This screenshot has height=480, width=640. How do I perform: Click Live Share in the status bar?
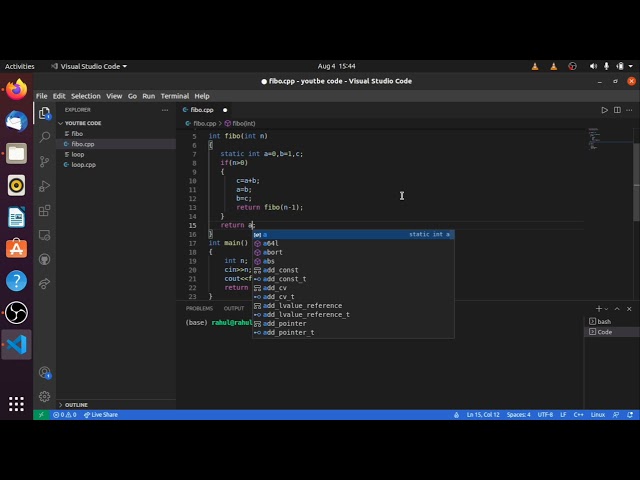(x=101, y=414)
